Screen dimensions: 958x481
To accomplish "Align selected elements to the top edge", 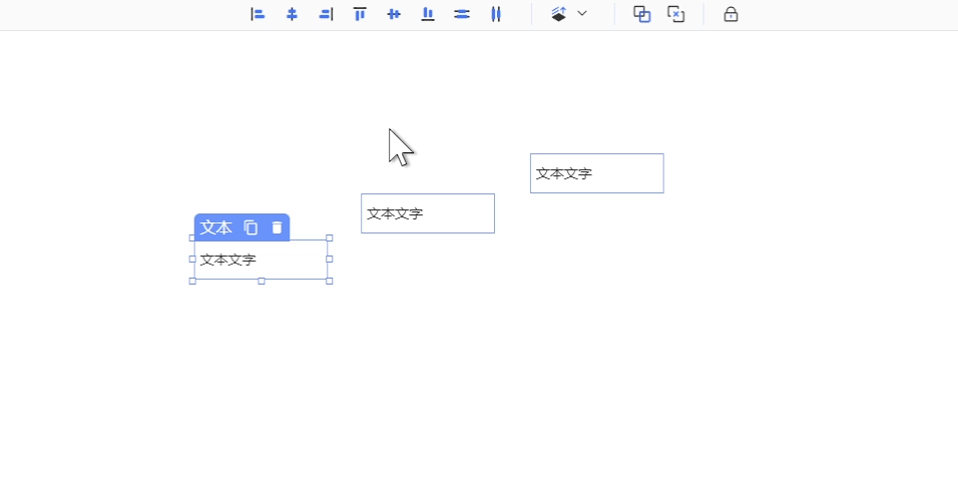I will [360, 14].
